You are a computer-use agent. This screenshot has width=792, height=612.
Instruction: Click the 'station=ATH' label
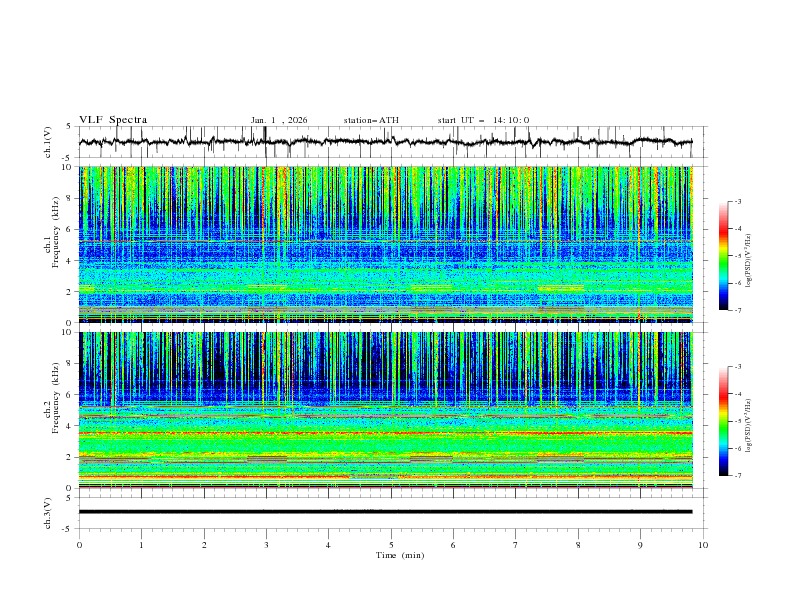coord(371,120)
